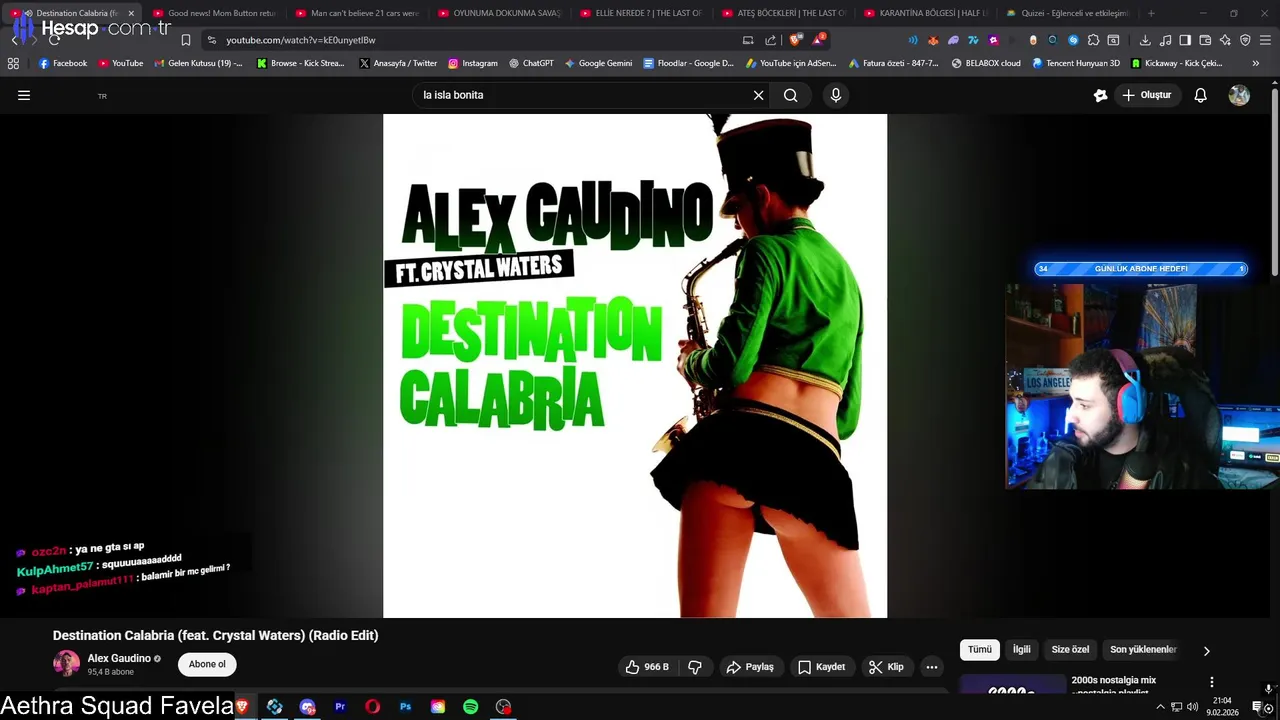
Task: Select the Son yüklenenler filter chip
Action: pos(1143,649)
